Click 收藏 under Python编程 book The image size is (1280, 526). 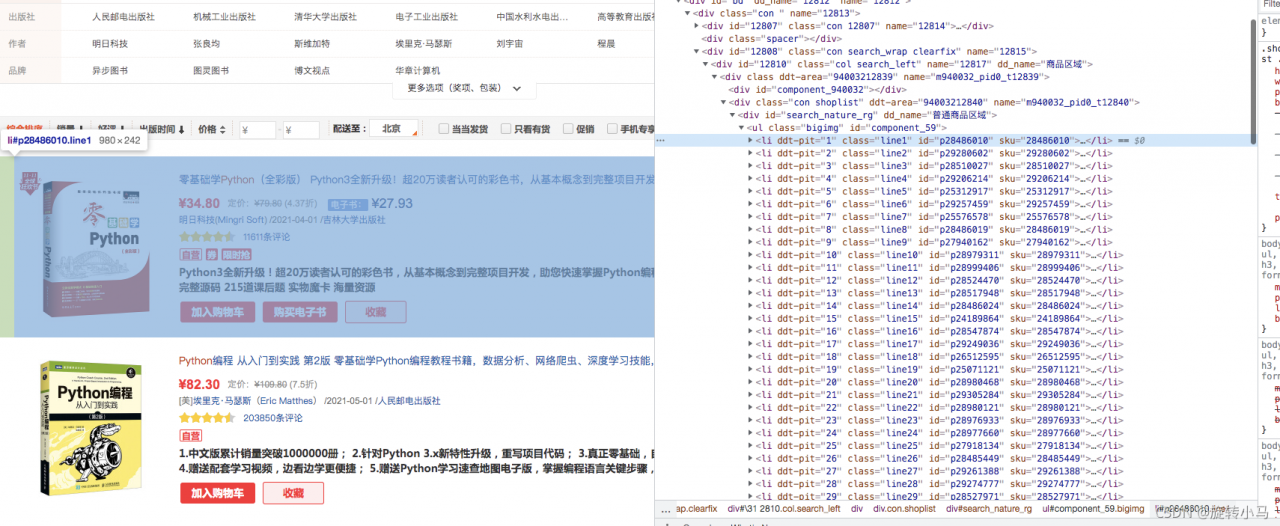[293, 493]
